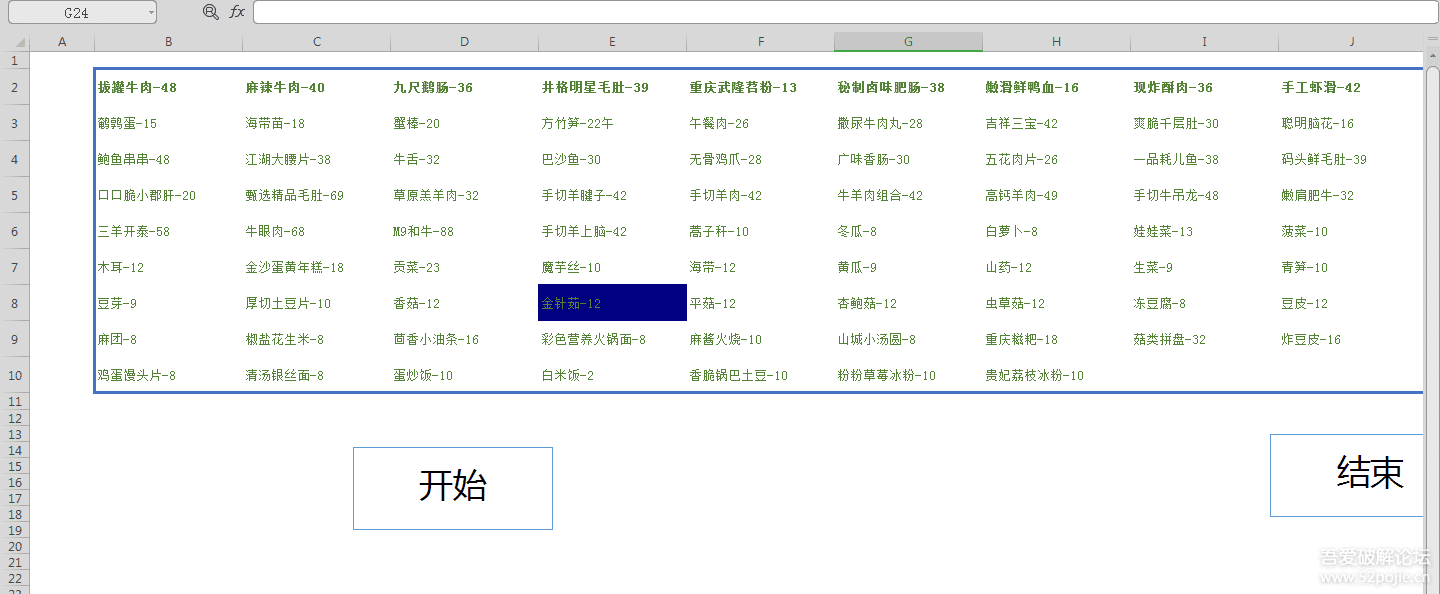Click the vertical scrollbar up arrow

click(1432, 57)
